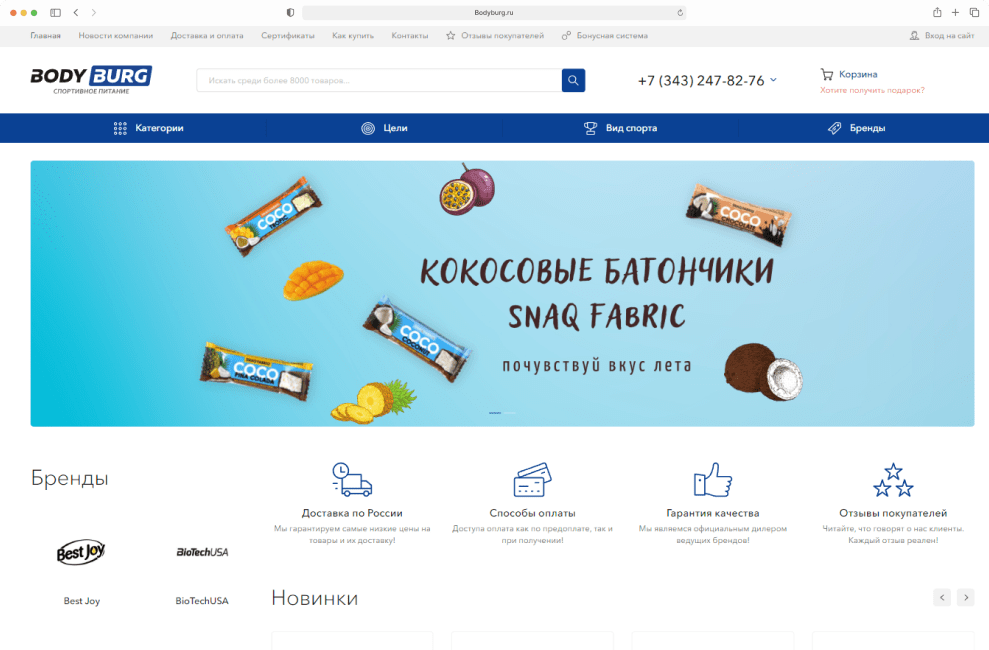Image resolution: width=989 pixels, height=650 pixels.
Task: Click the blue search magnifier button
Action: (573, 80)
